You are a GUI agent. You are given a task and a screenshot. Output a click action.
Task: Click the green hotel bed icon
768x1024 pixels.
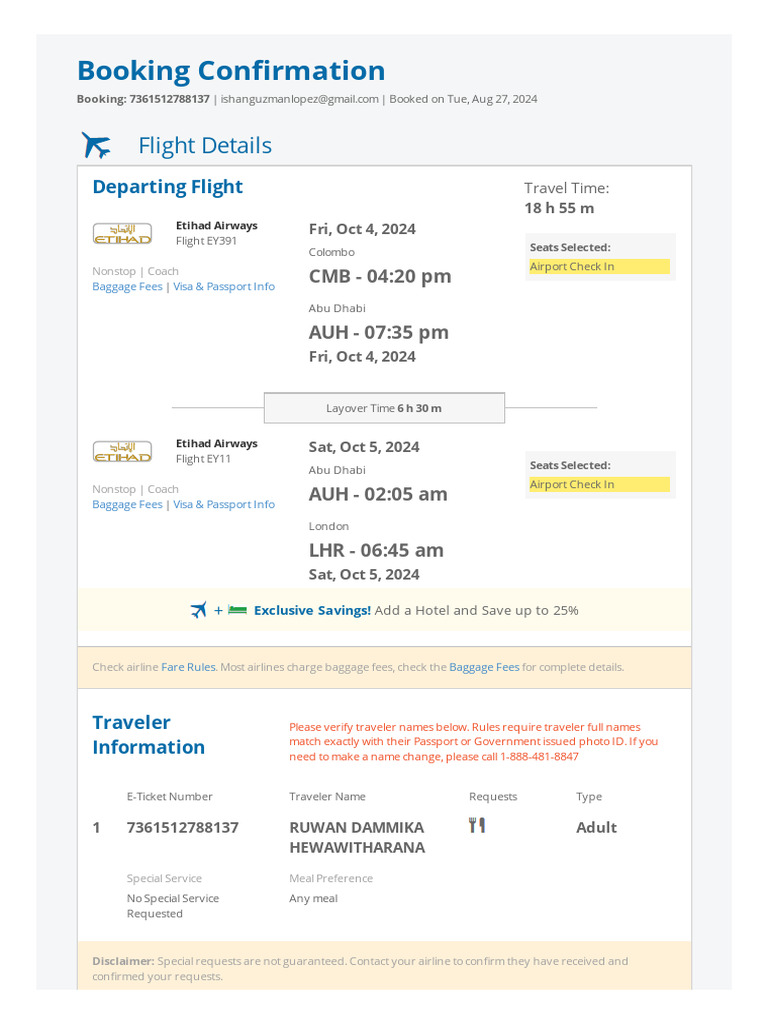pyautogui.click(x=237, y=610)
